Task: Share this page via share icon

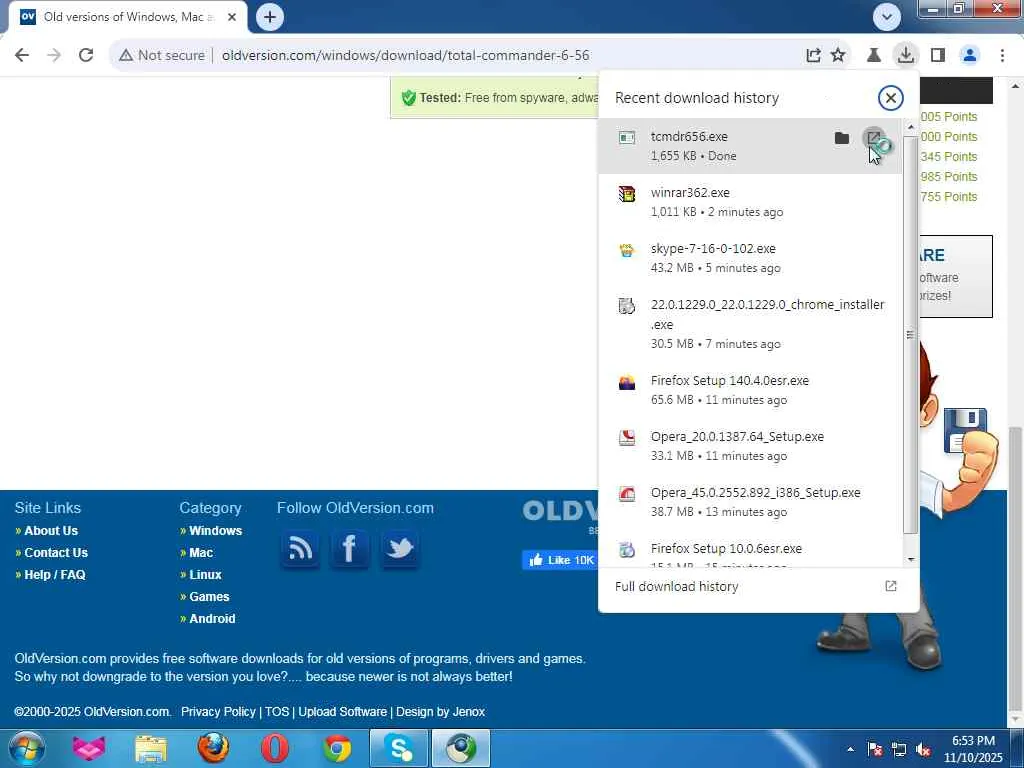Action: [813, 56]
